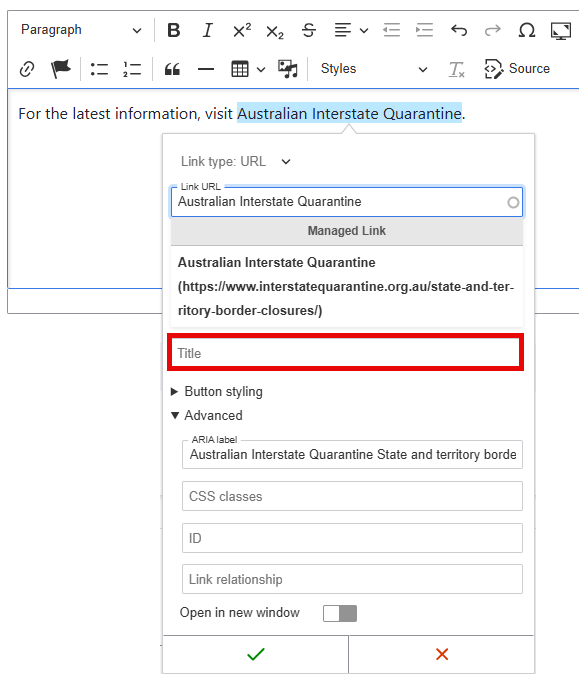
Task: Increase indent of paragraph
Action: (424, 30)
